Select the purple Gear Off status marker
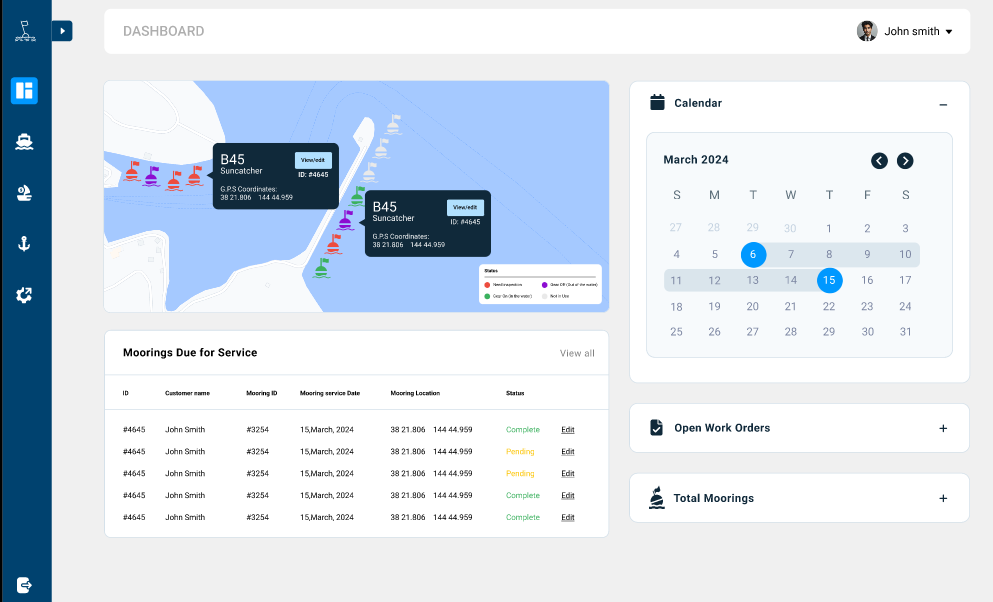Screen dimensions: 993x602 click(x=544, y=285)
